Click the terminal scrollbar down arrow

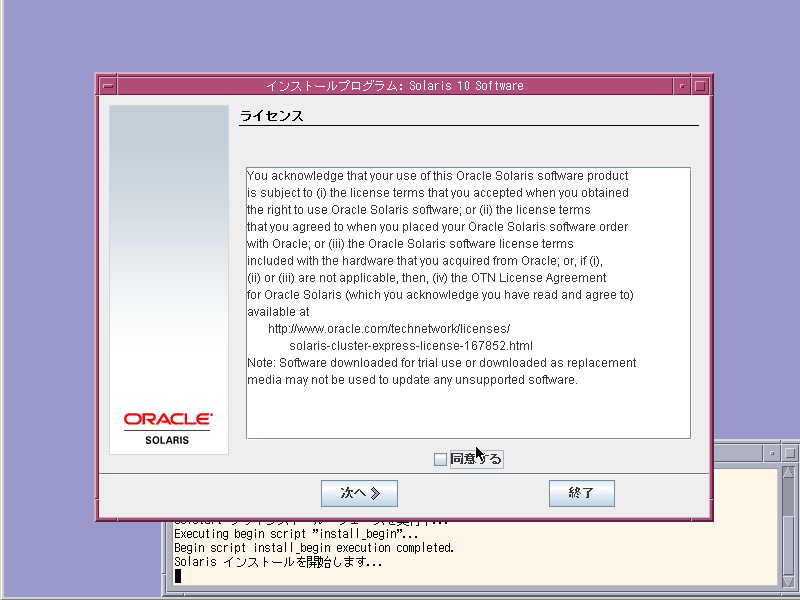click(x=788, y=581)
